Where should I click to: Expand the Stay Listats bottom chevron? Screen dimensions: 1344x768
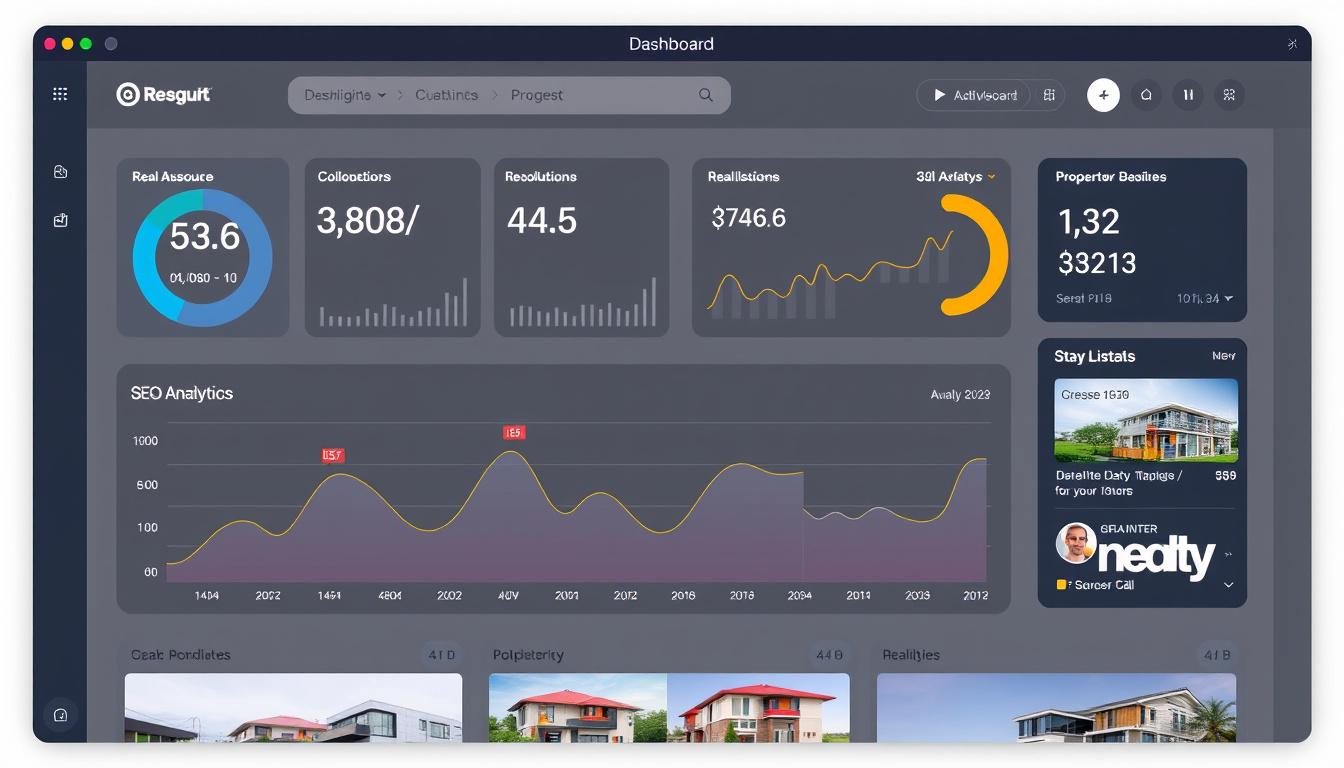[1228, 585]
